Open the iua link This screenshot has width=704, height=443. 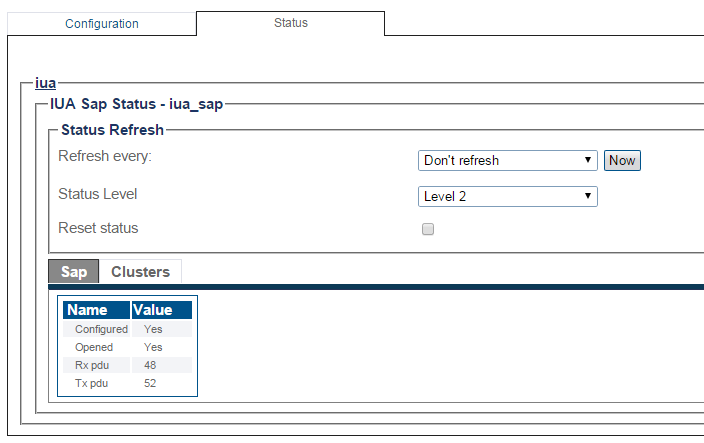[45, 83]
